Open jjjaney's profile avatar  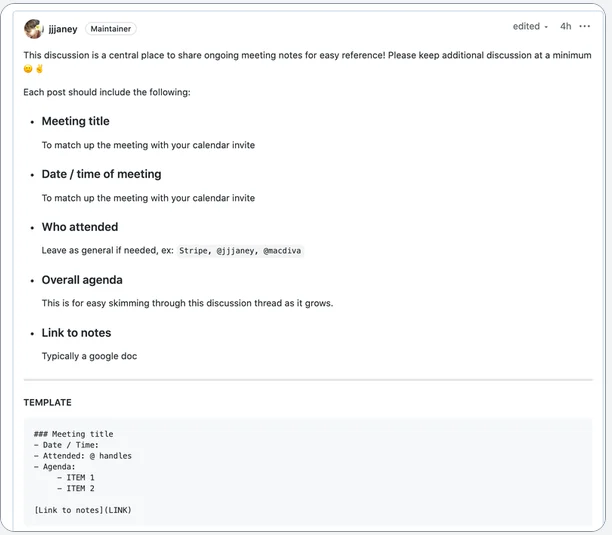point(33,29)
